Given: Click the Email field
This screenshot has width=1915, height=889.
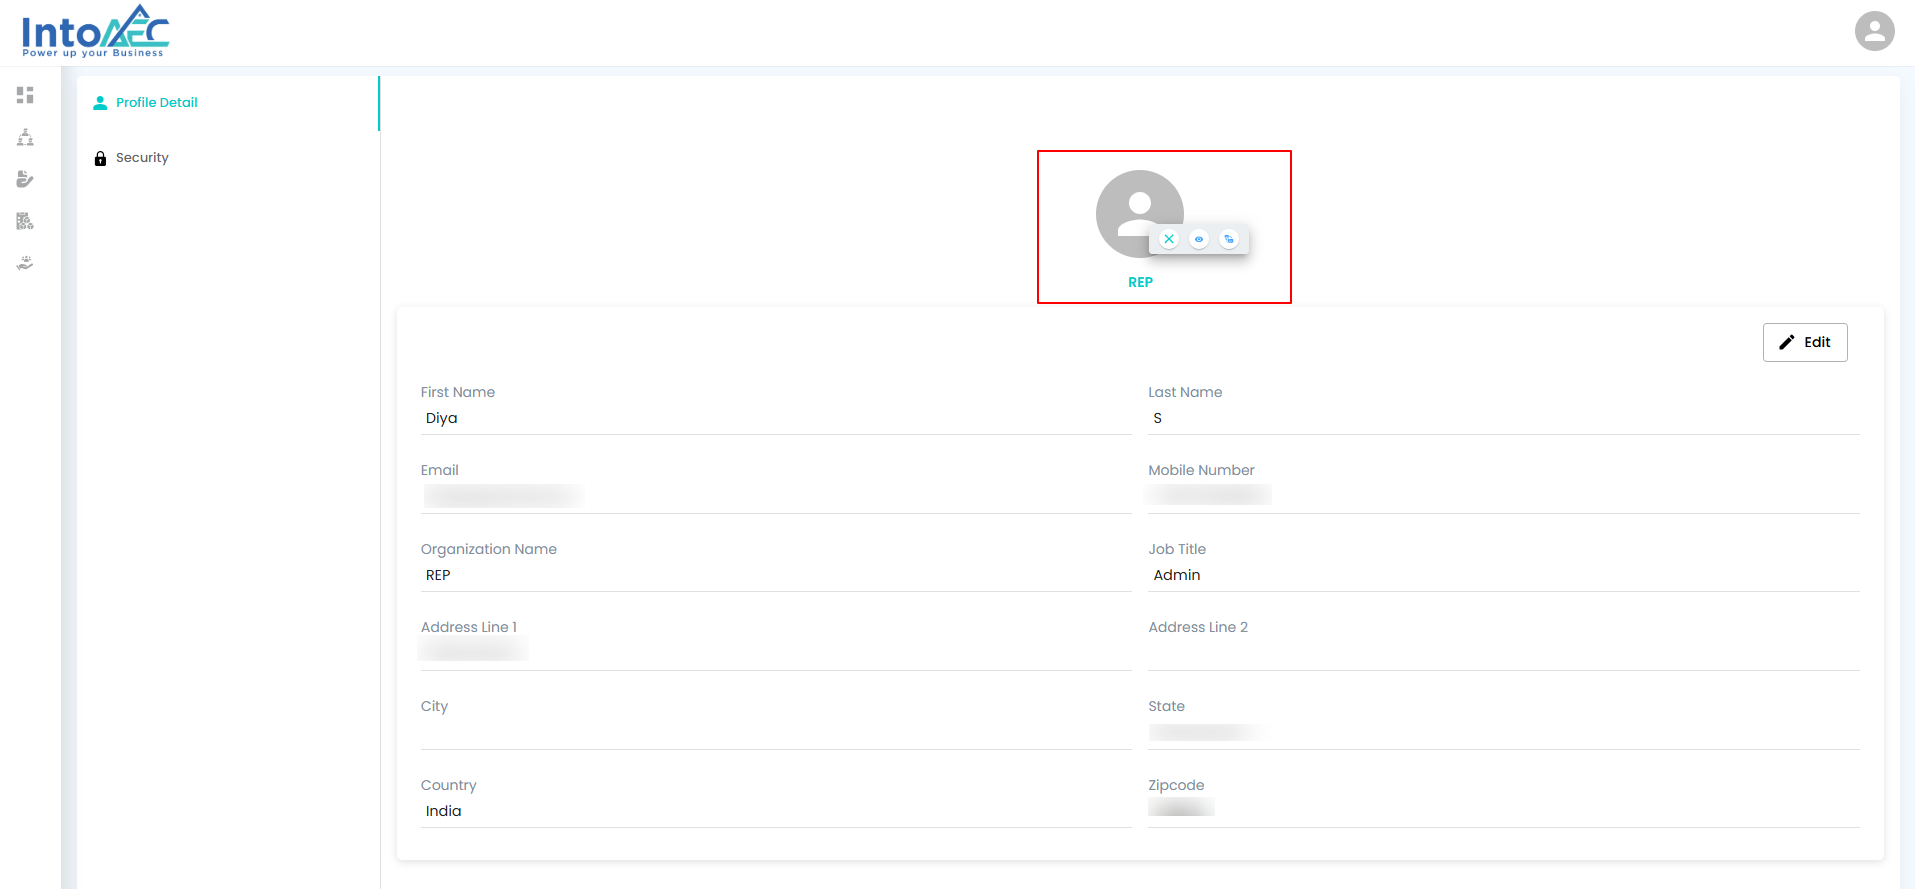Looking at the screenshot, I should 776,497.
